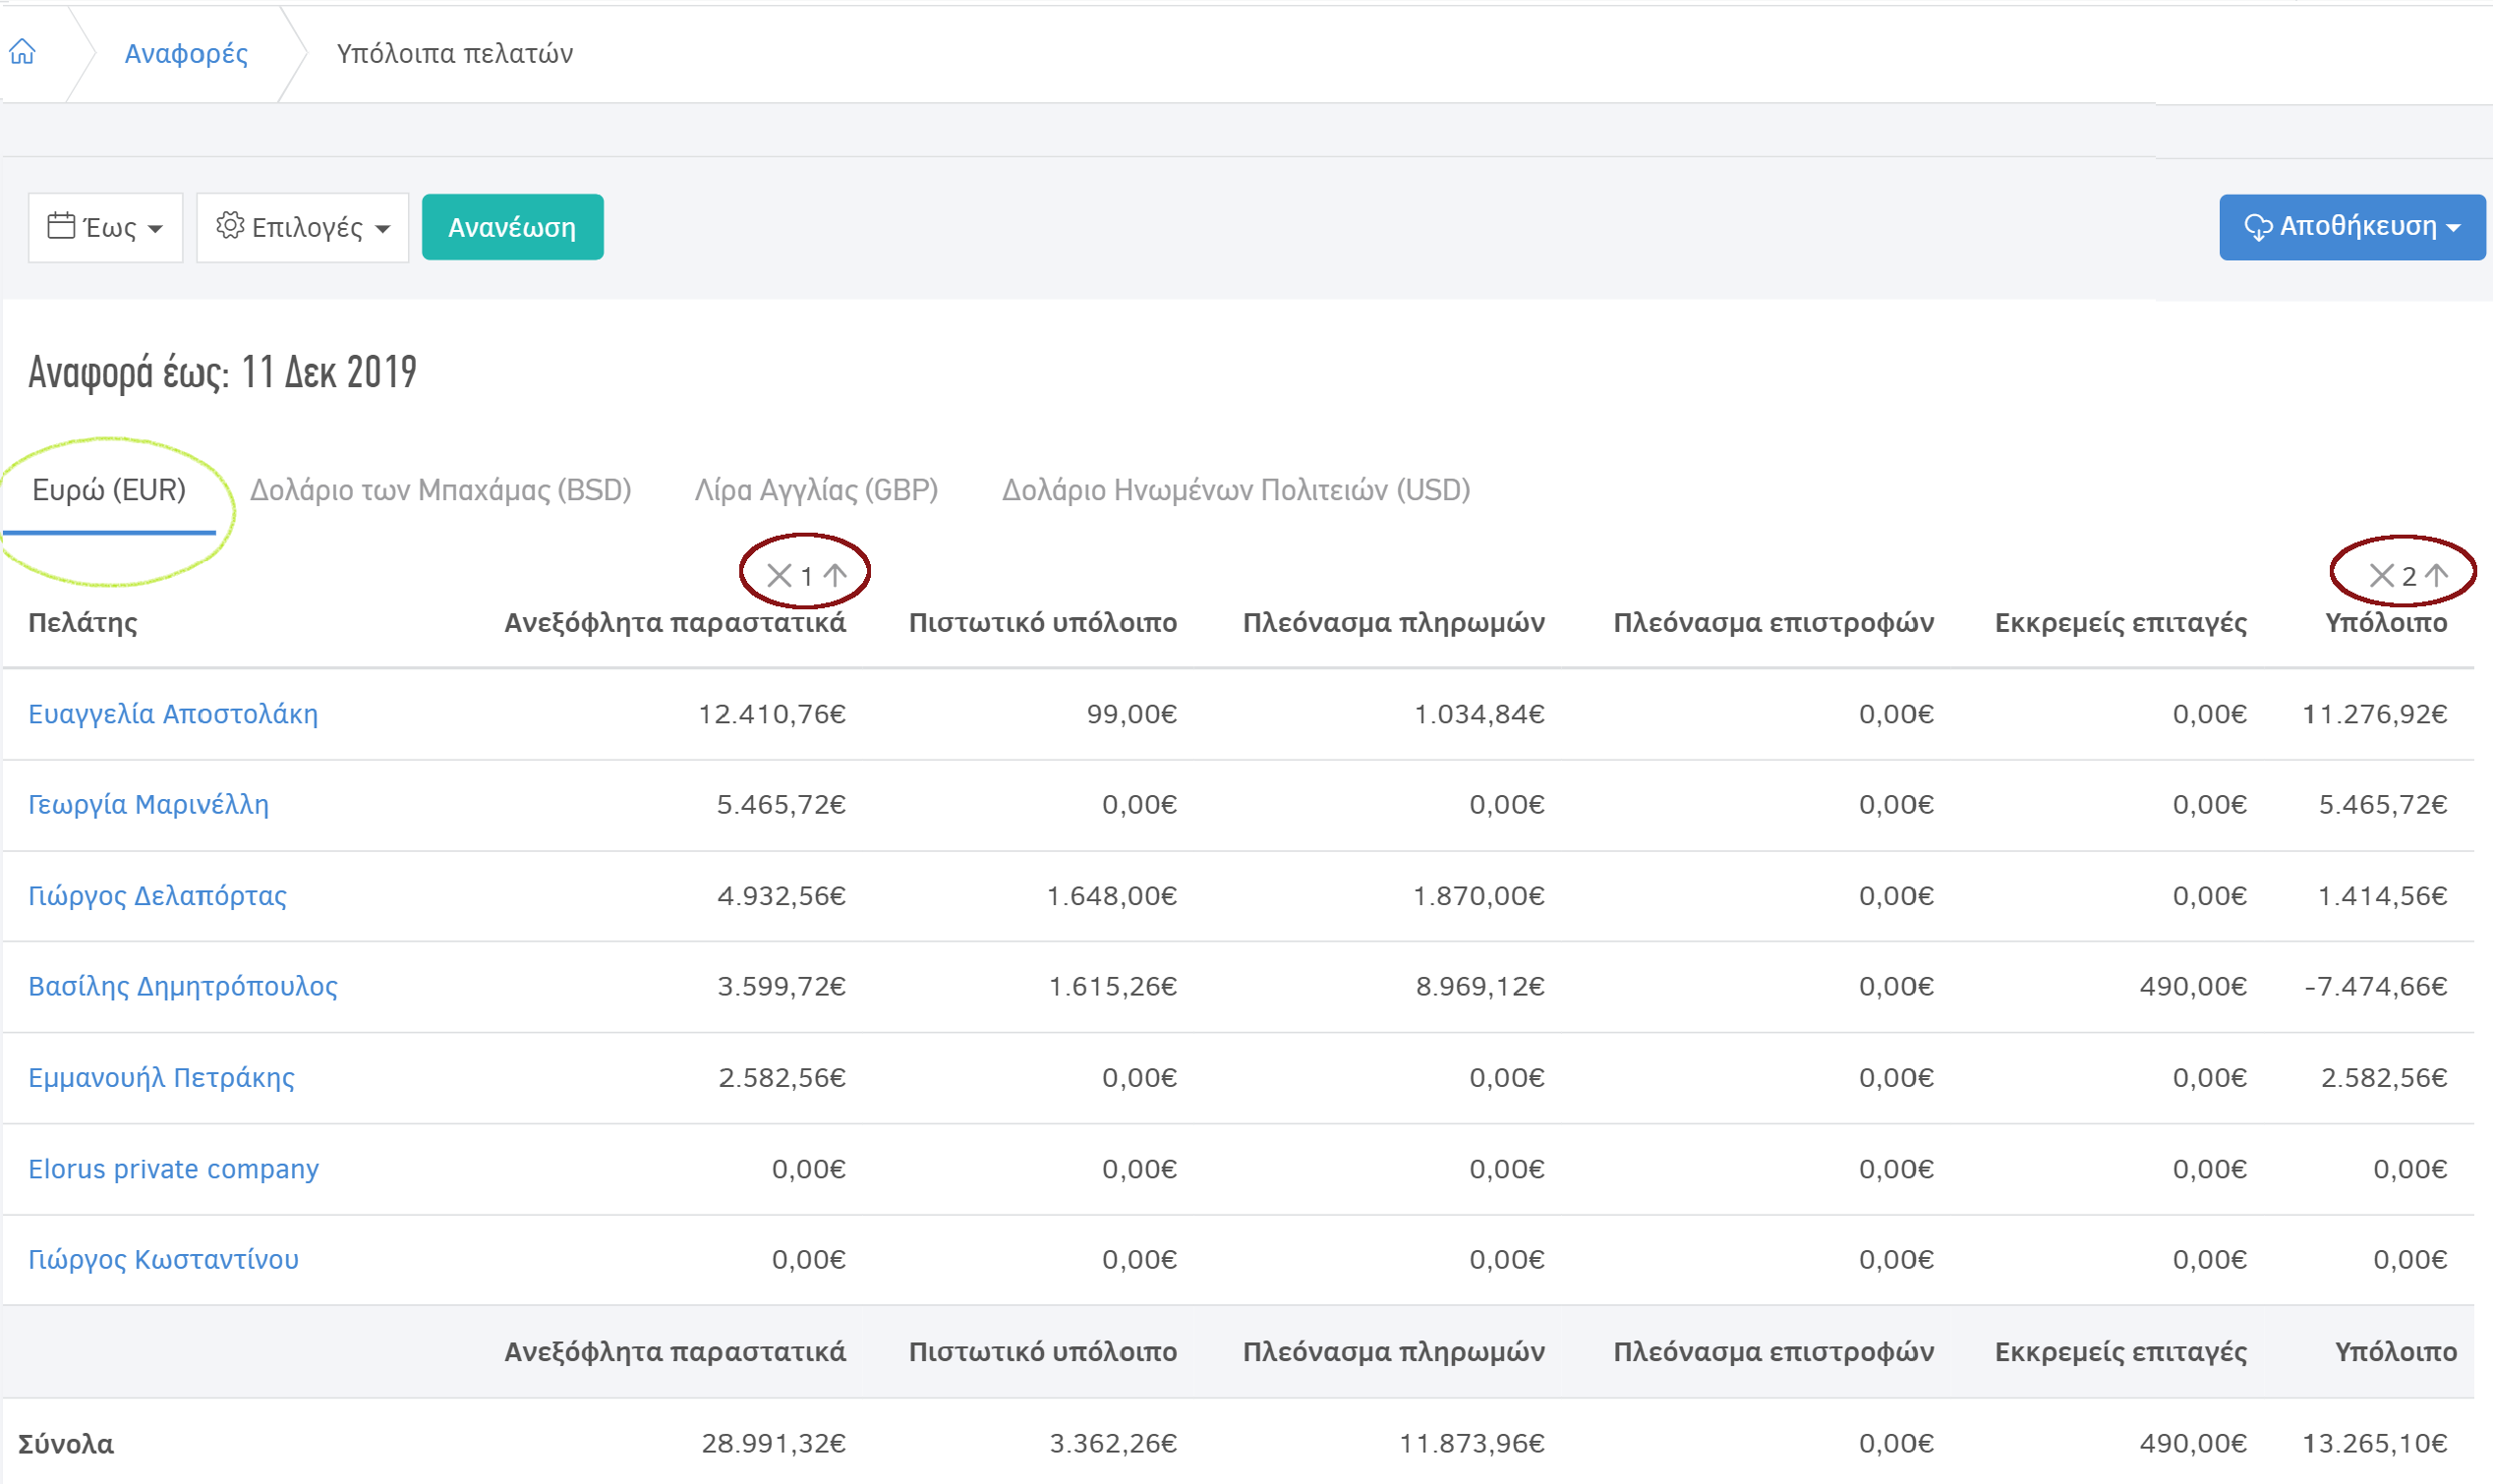
Task: Switch to Δολάριο Ηνωμένων Πολιτειών (USD) tab
Action: (1236, 490)
